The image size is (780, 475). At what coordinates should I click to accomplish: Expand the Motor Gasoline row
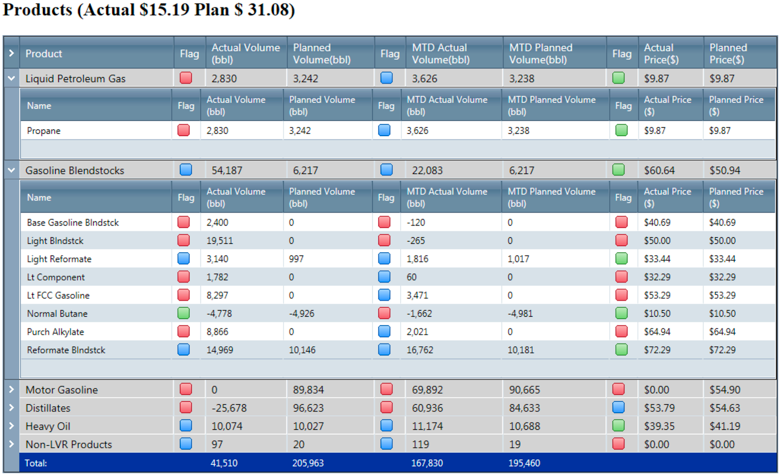pos(10,389)
